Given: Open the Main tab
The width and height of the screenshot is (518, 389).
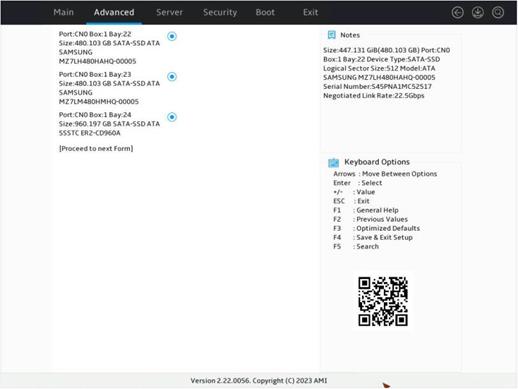Looking at the screenshot, I should click(63, 12).
